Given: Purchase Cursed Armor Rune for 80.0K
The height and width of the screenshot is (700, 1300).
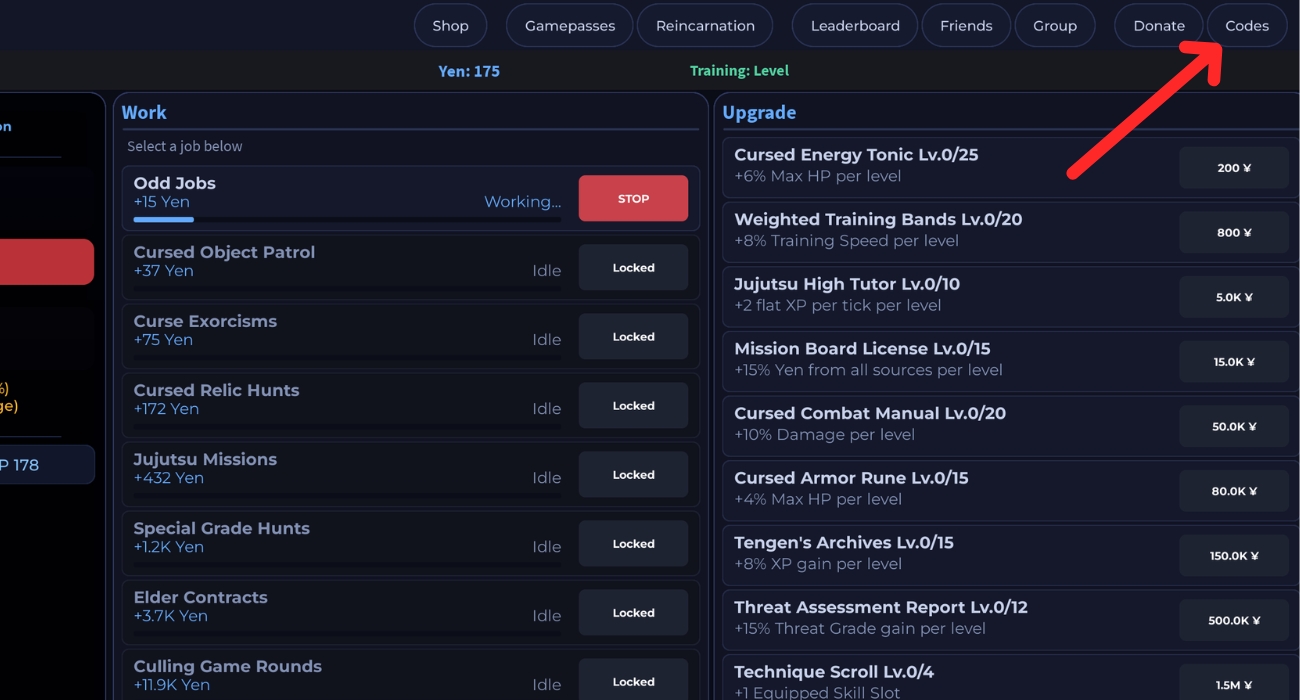Looking at the screenshot, I should click(x=1234, y=491).
